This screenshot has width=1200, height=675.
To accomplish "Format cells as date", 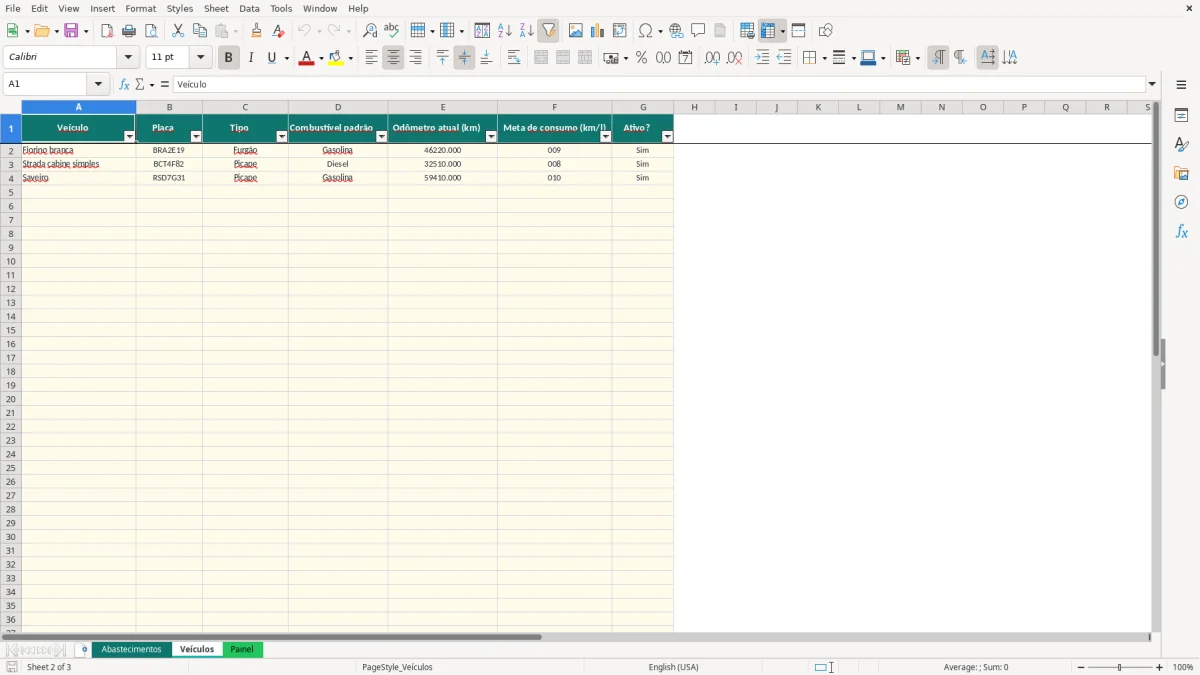I will point(685,58).
